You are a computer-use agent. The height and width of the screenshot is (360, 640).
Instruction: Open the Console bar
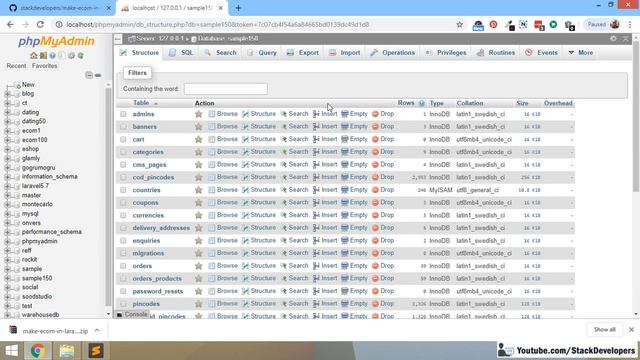pos(132,314)
